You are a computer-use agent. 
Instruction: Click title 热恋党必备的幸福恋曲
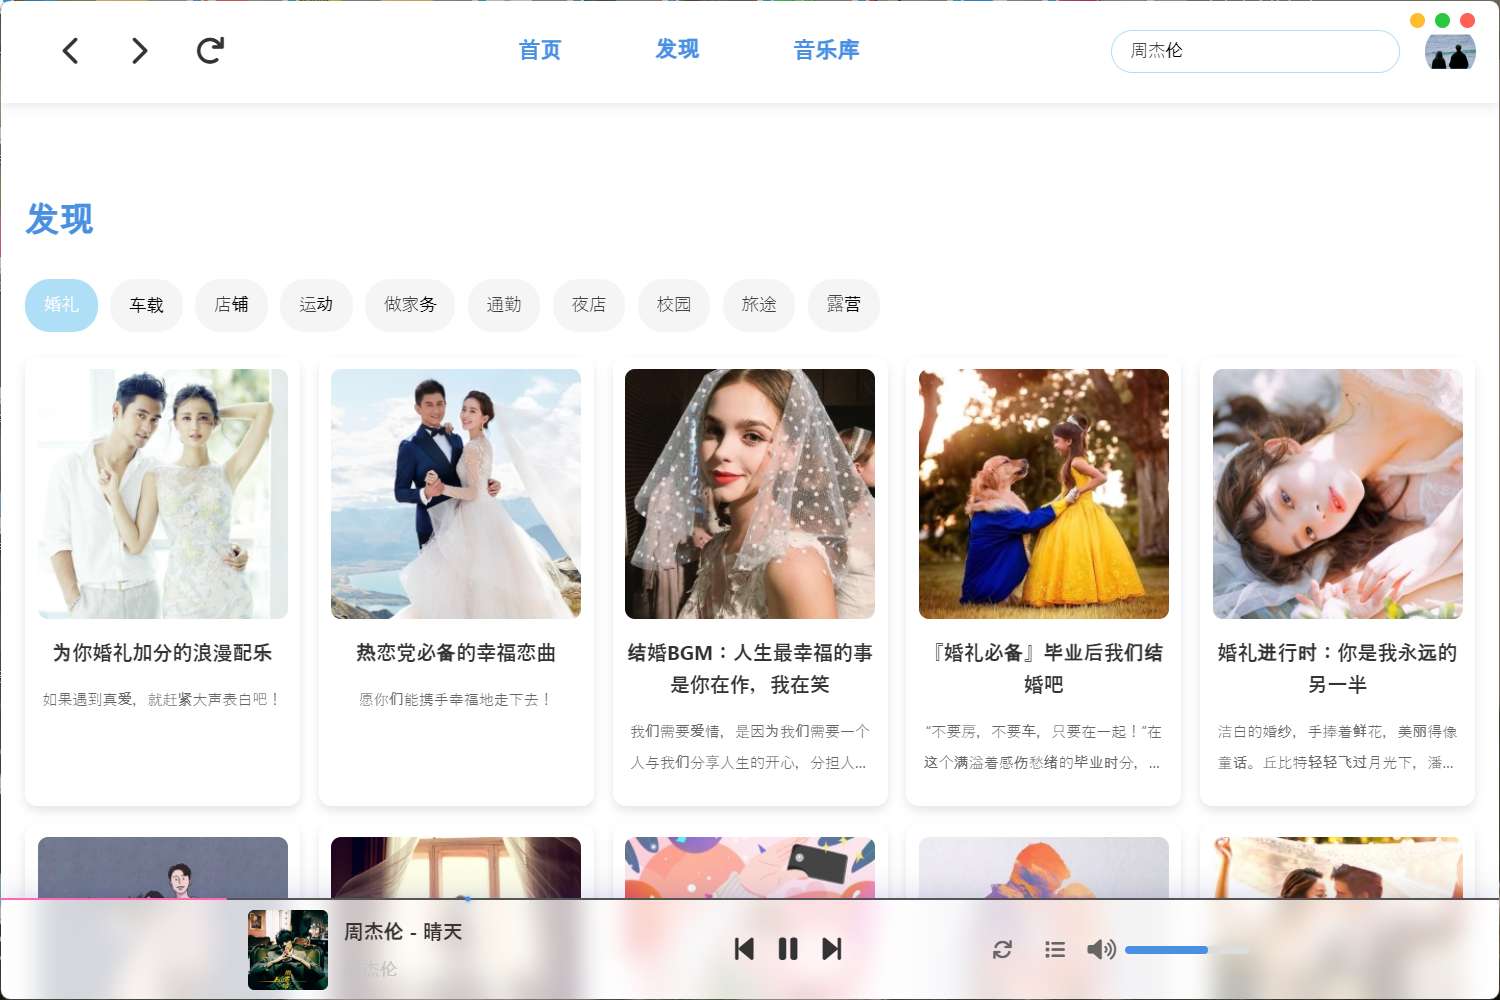(456, 653)
